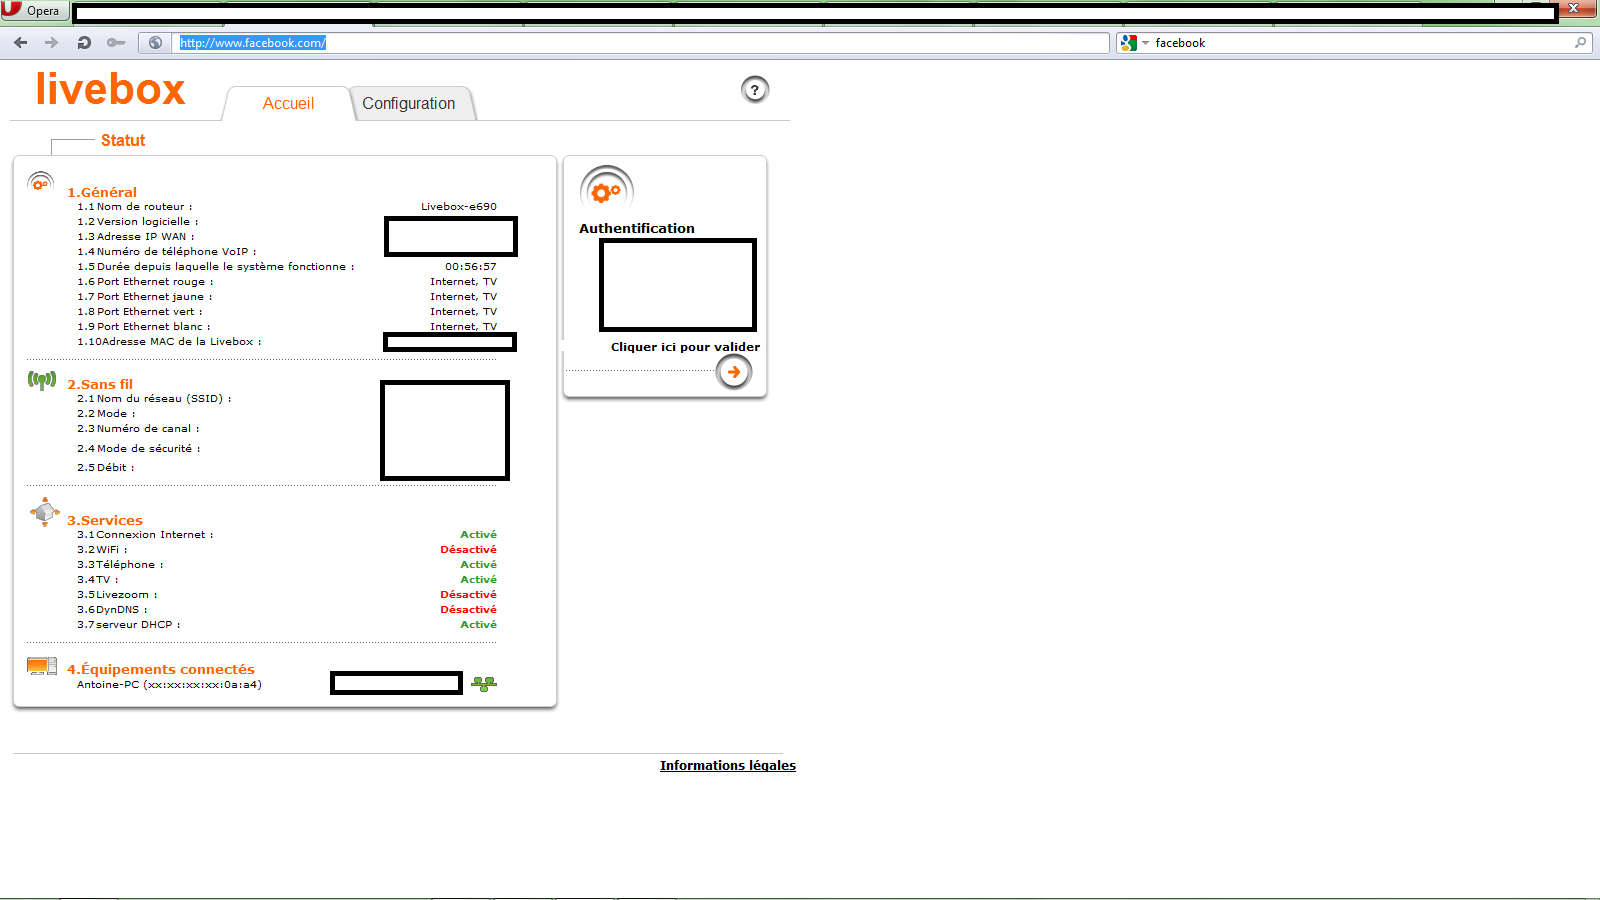Click the serveur DHCP Activé status
Viewport: 1600px width, 900px height.
coord(479,625)
